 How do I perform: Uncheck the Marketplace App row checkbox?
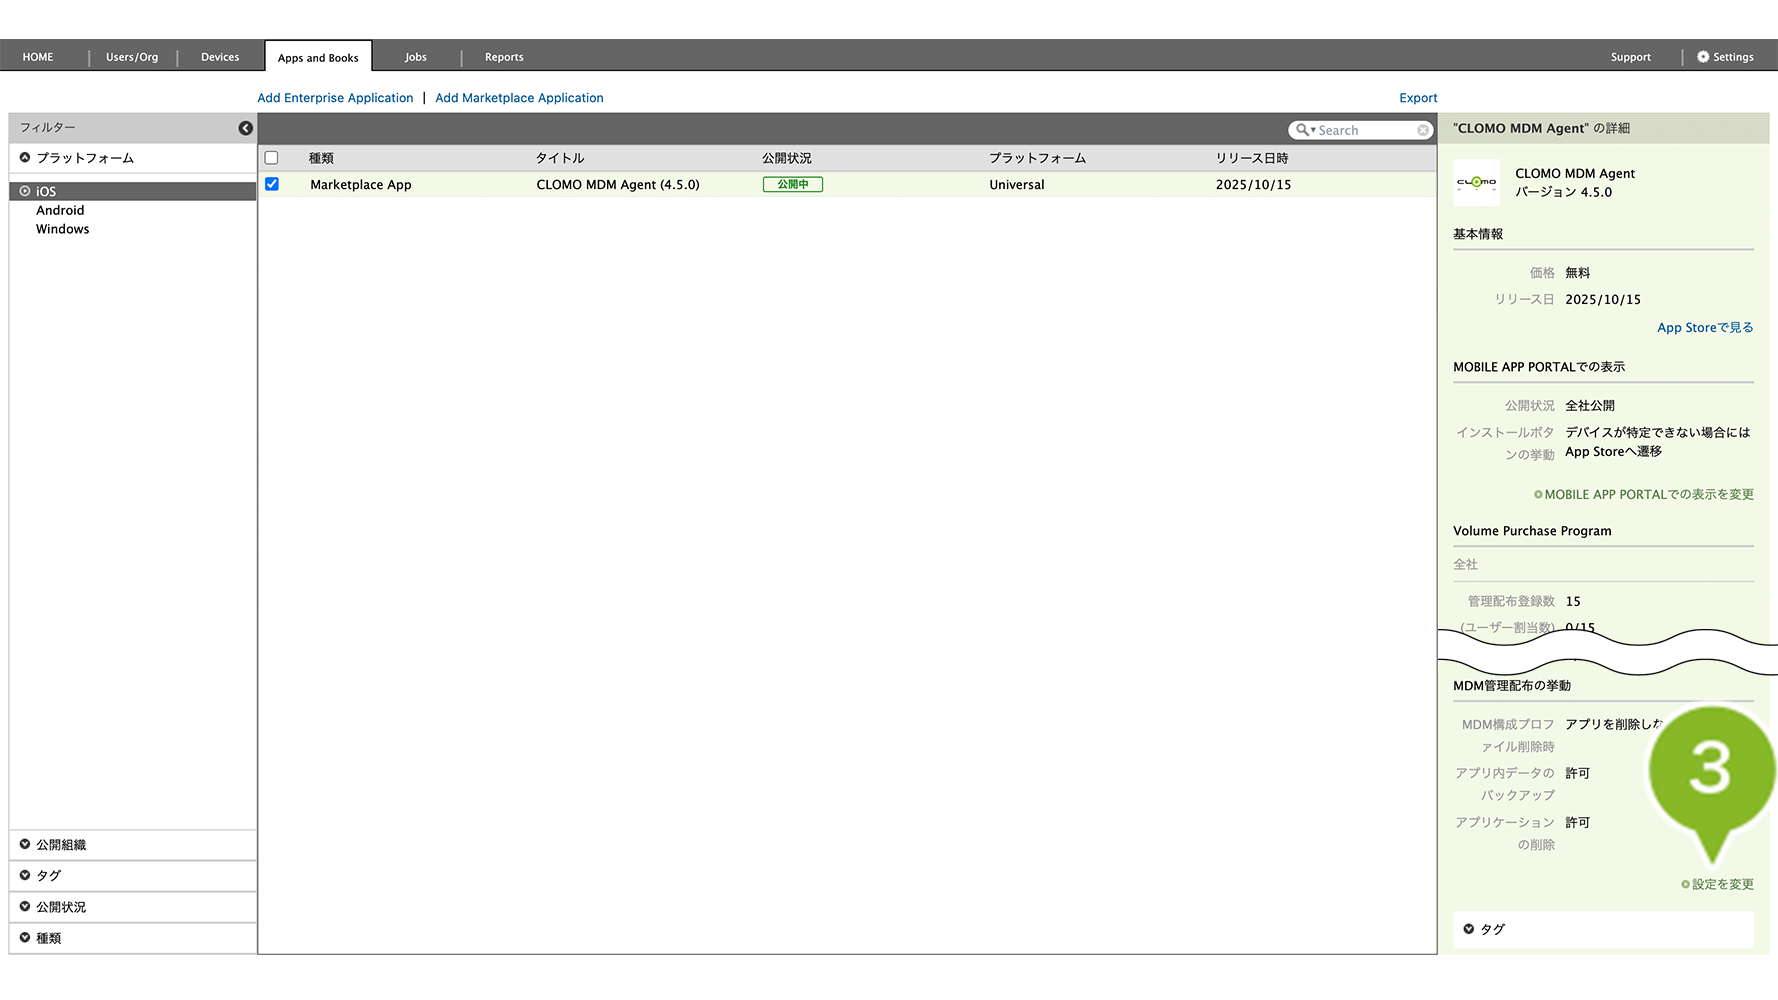click(x=272, y=184)
